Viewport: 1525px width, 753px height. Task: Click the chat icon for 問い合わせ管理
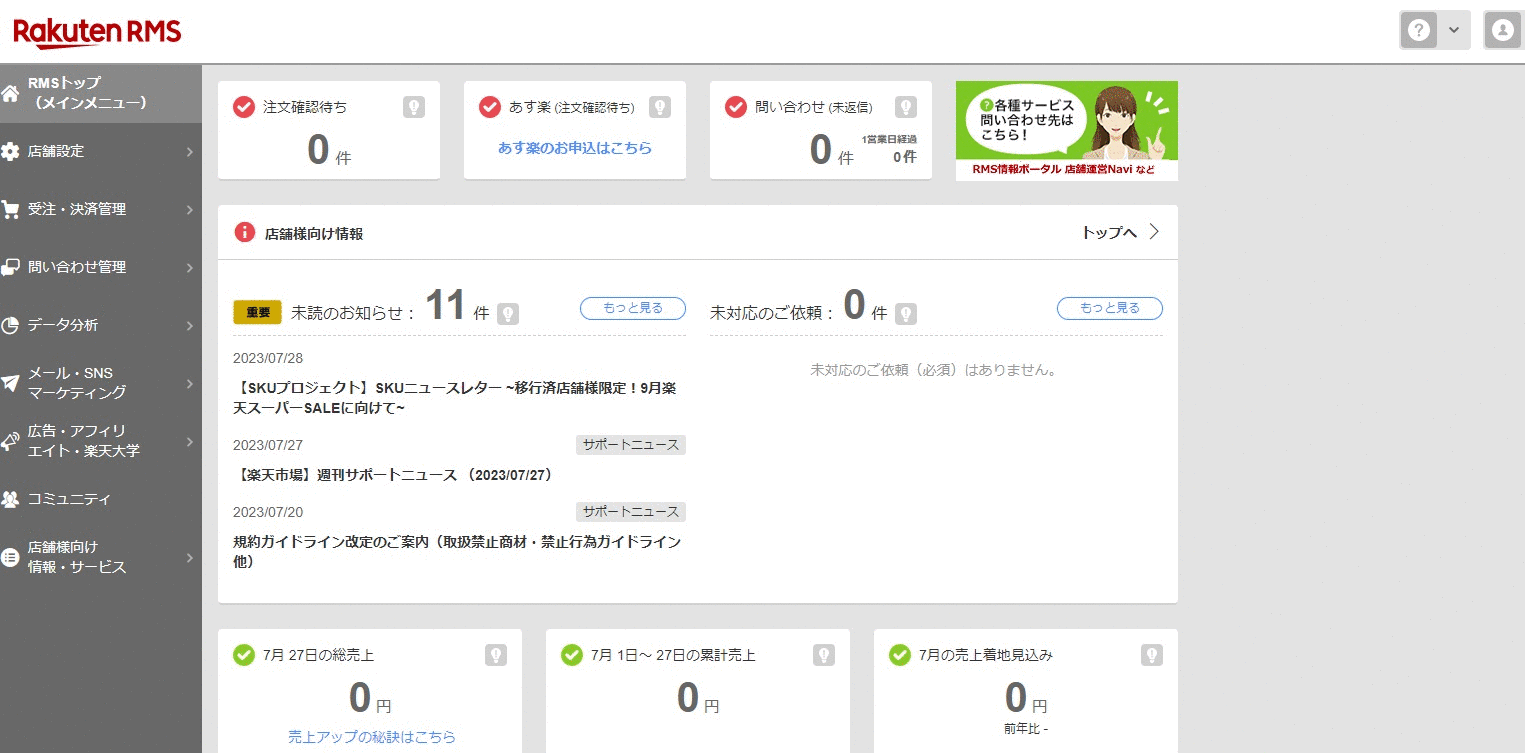10,267
